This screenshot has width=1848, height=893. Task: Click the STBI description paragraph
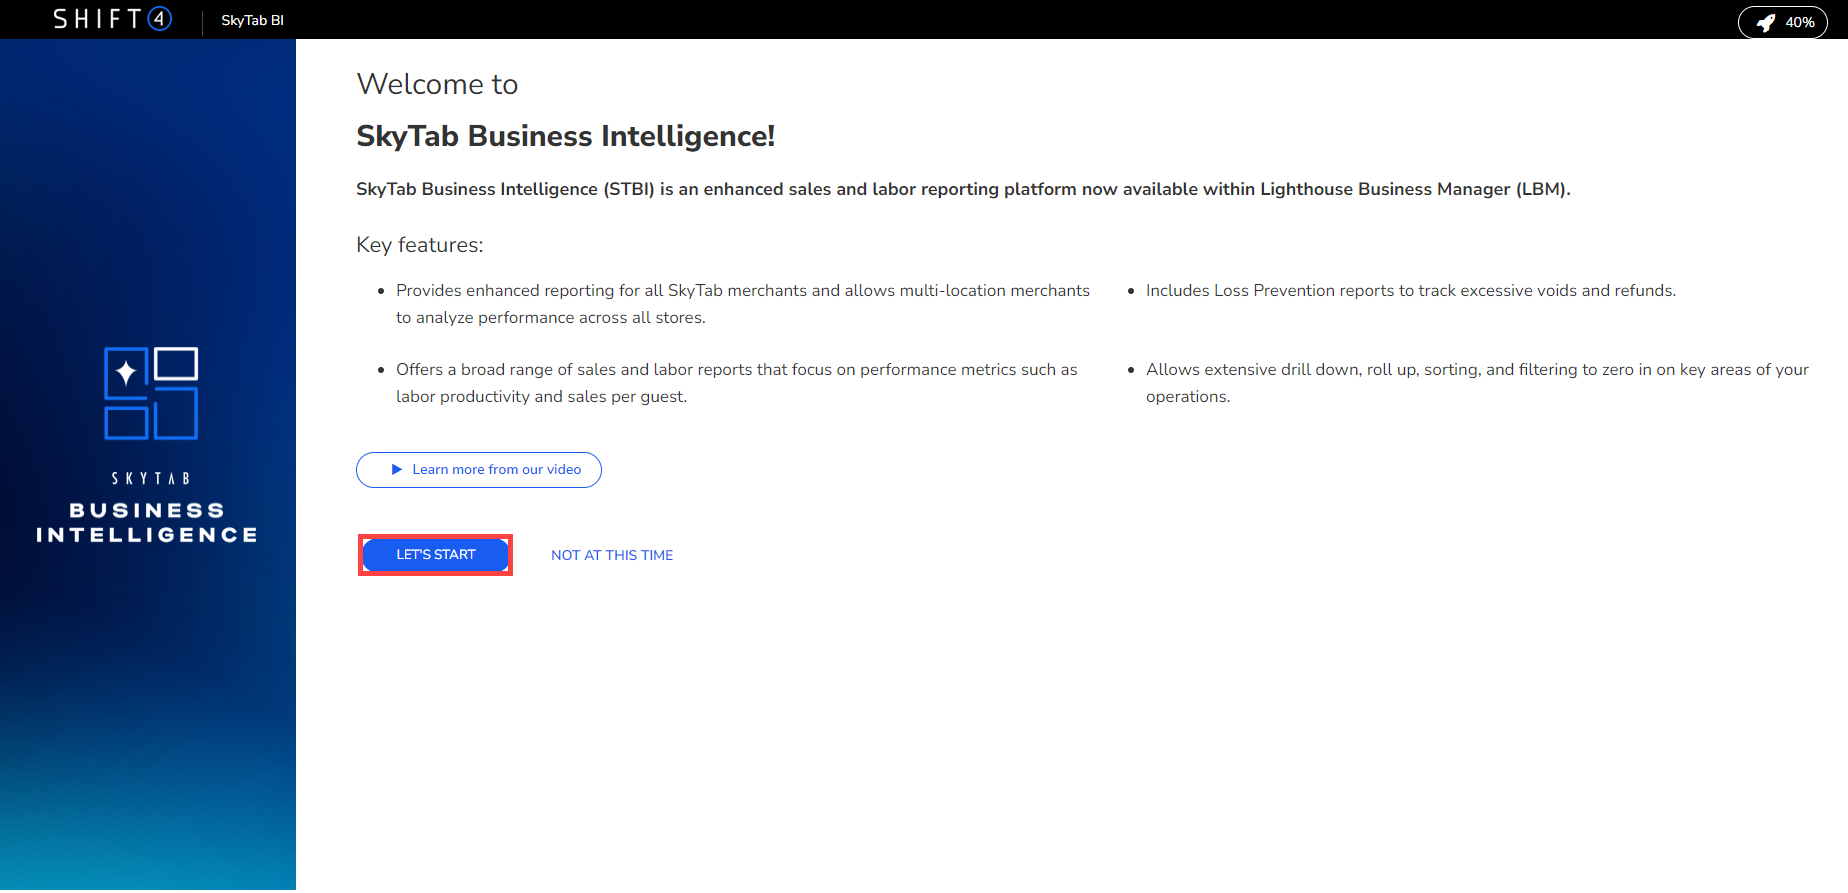pyautogui.click(x=962, y=189)
